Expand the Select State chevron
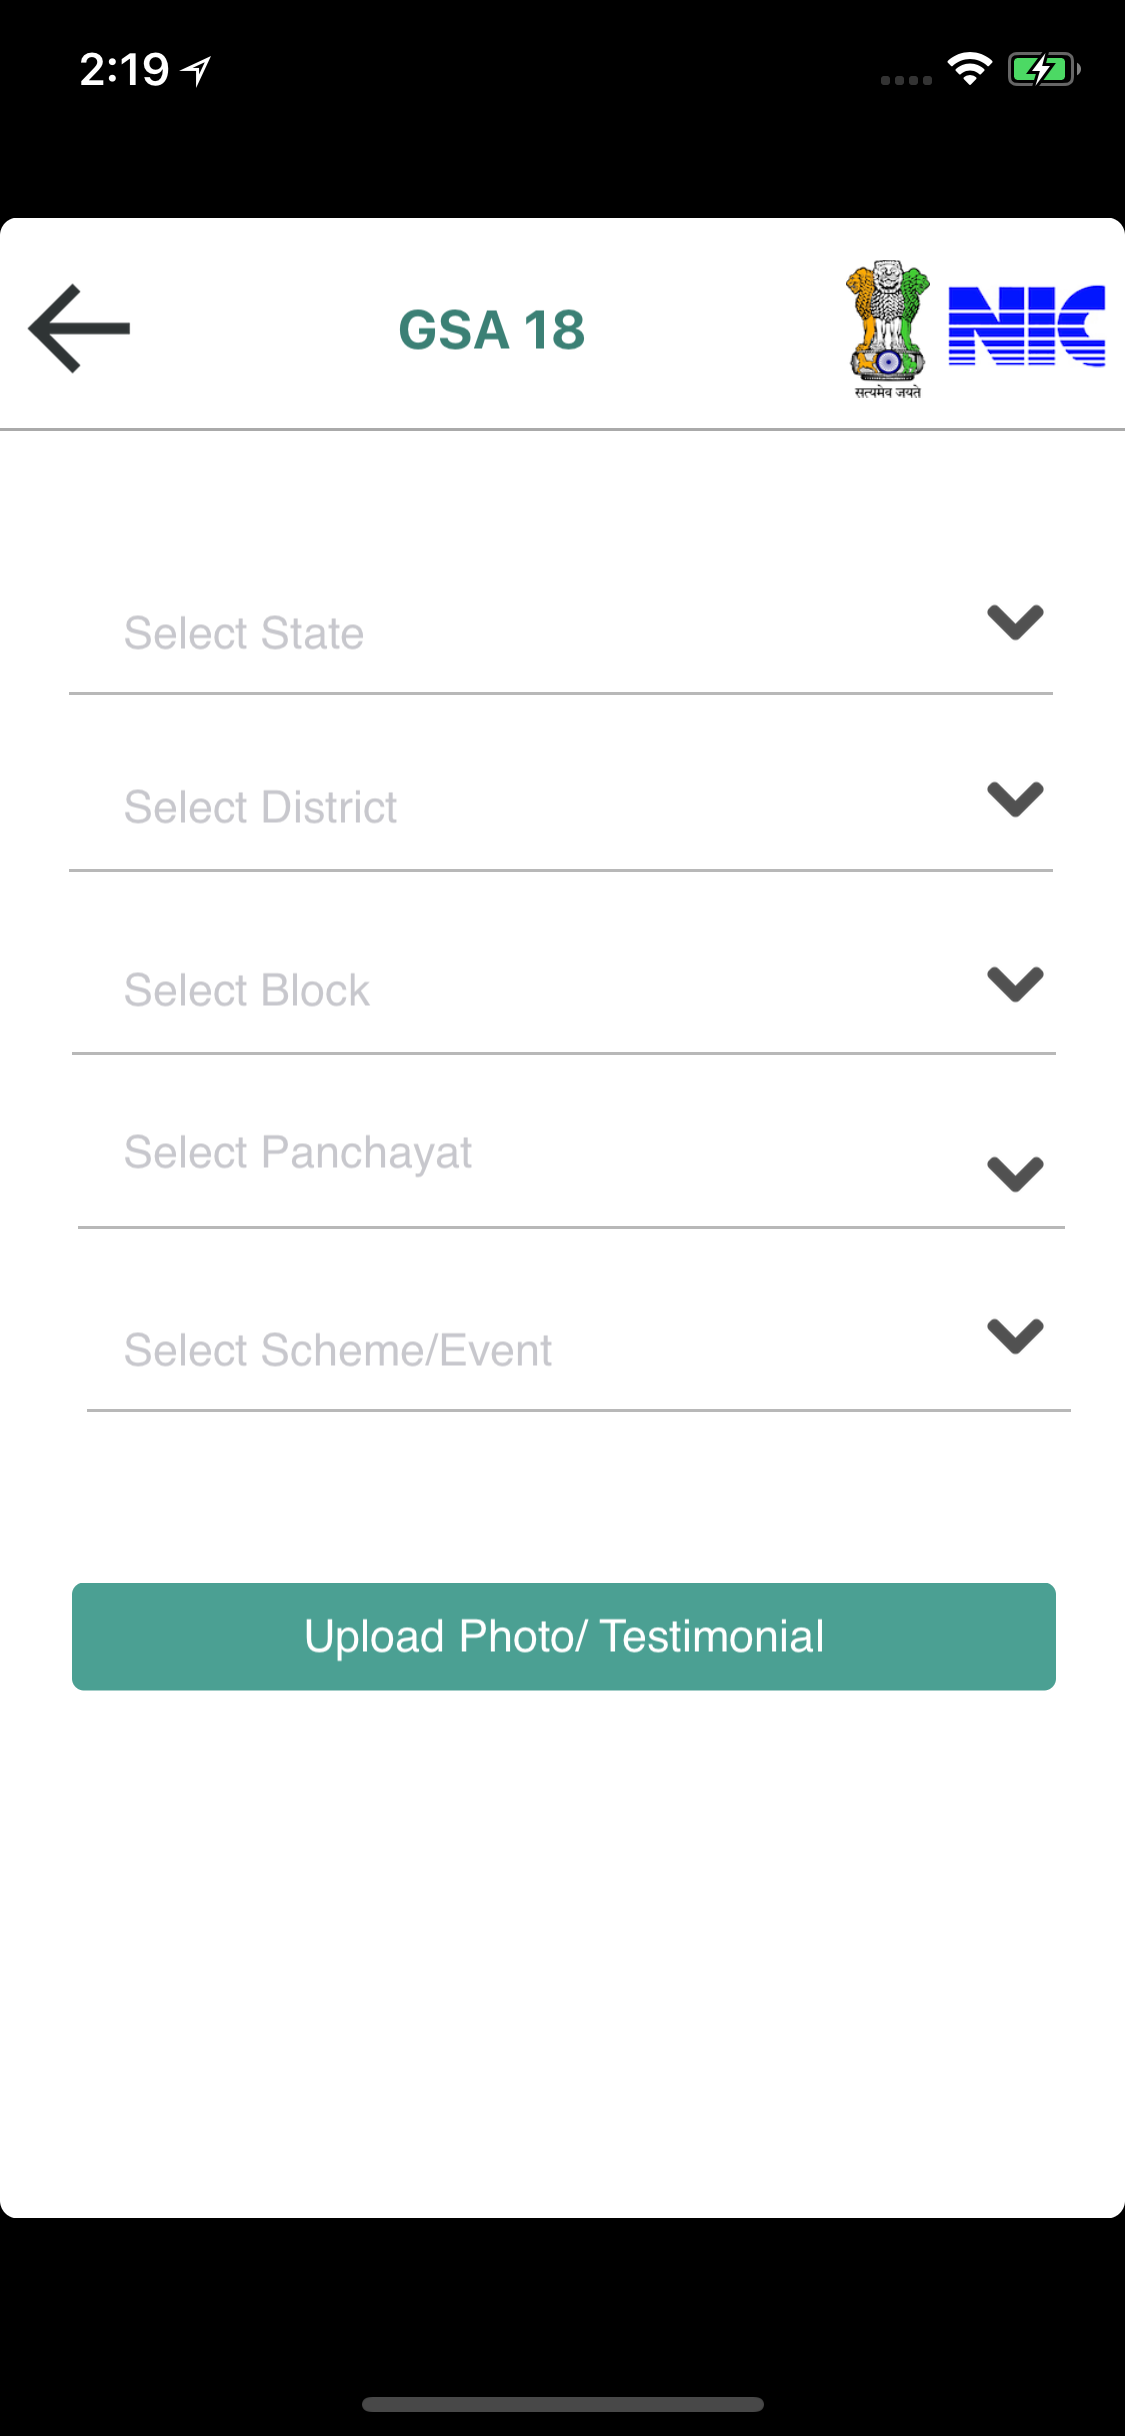The image size is (1125, 2436). click(x=1015, y=622)
